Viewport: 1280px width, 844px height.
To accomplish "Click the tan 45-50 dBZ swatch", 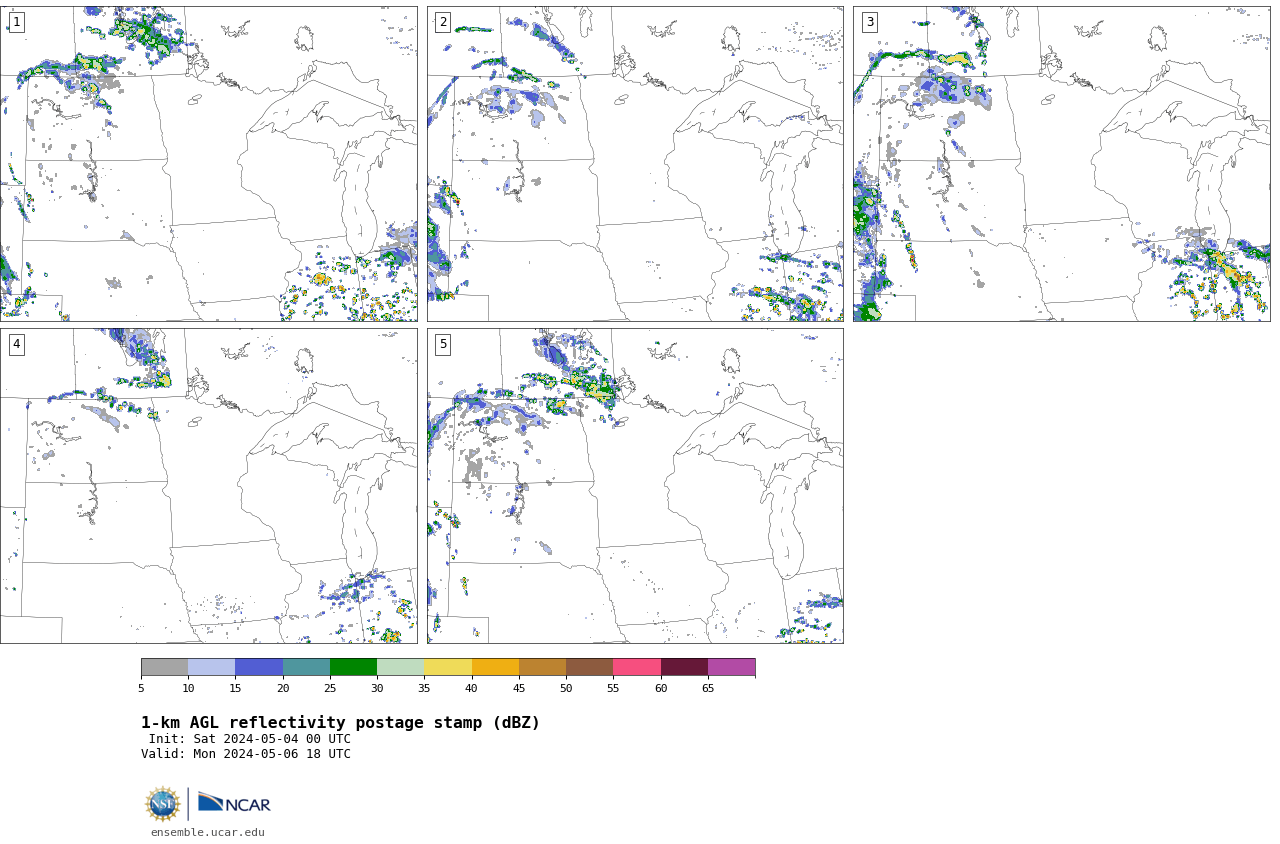I will [542, 667].
